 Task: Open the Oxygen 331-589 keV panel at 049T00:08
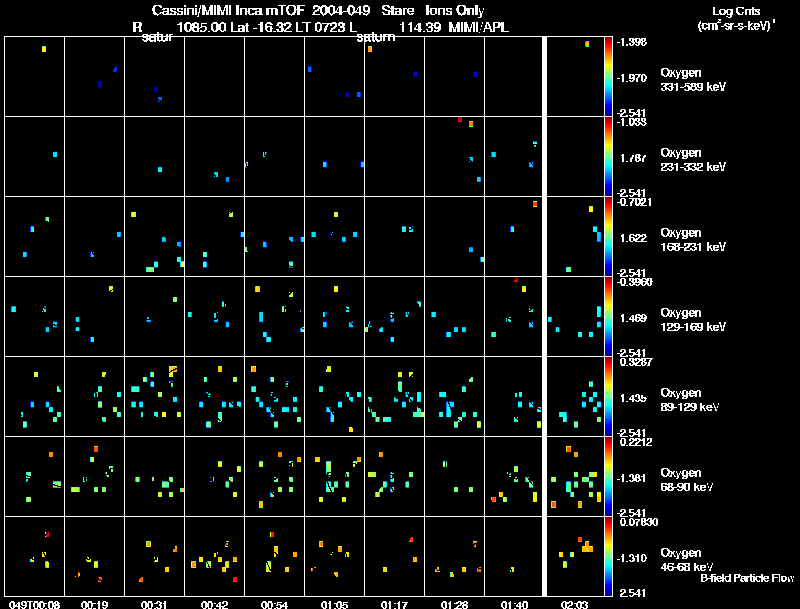pyautogui.click(x=34, y=77)
